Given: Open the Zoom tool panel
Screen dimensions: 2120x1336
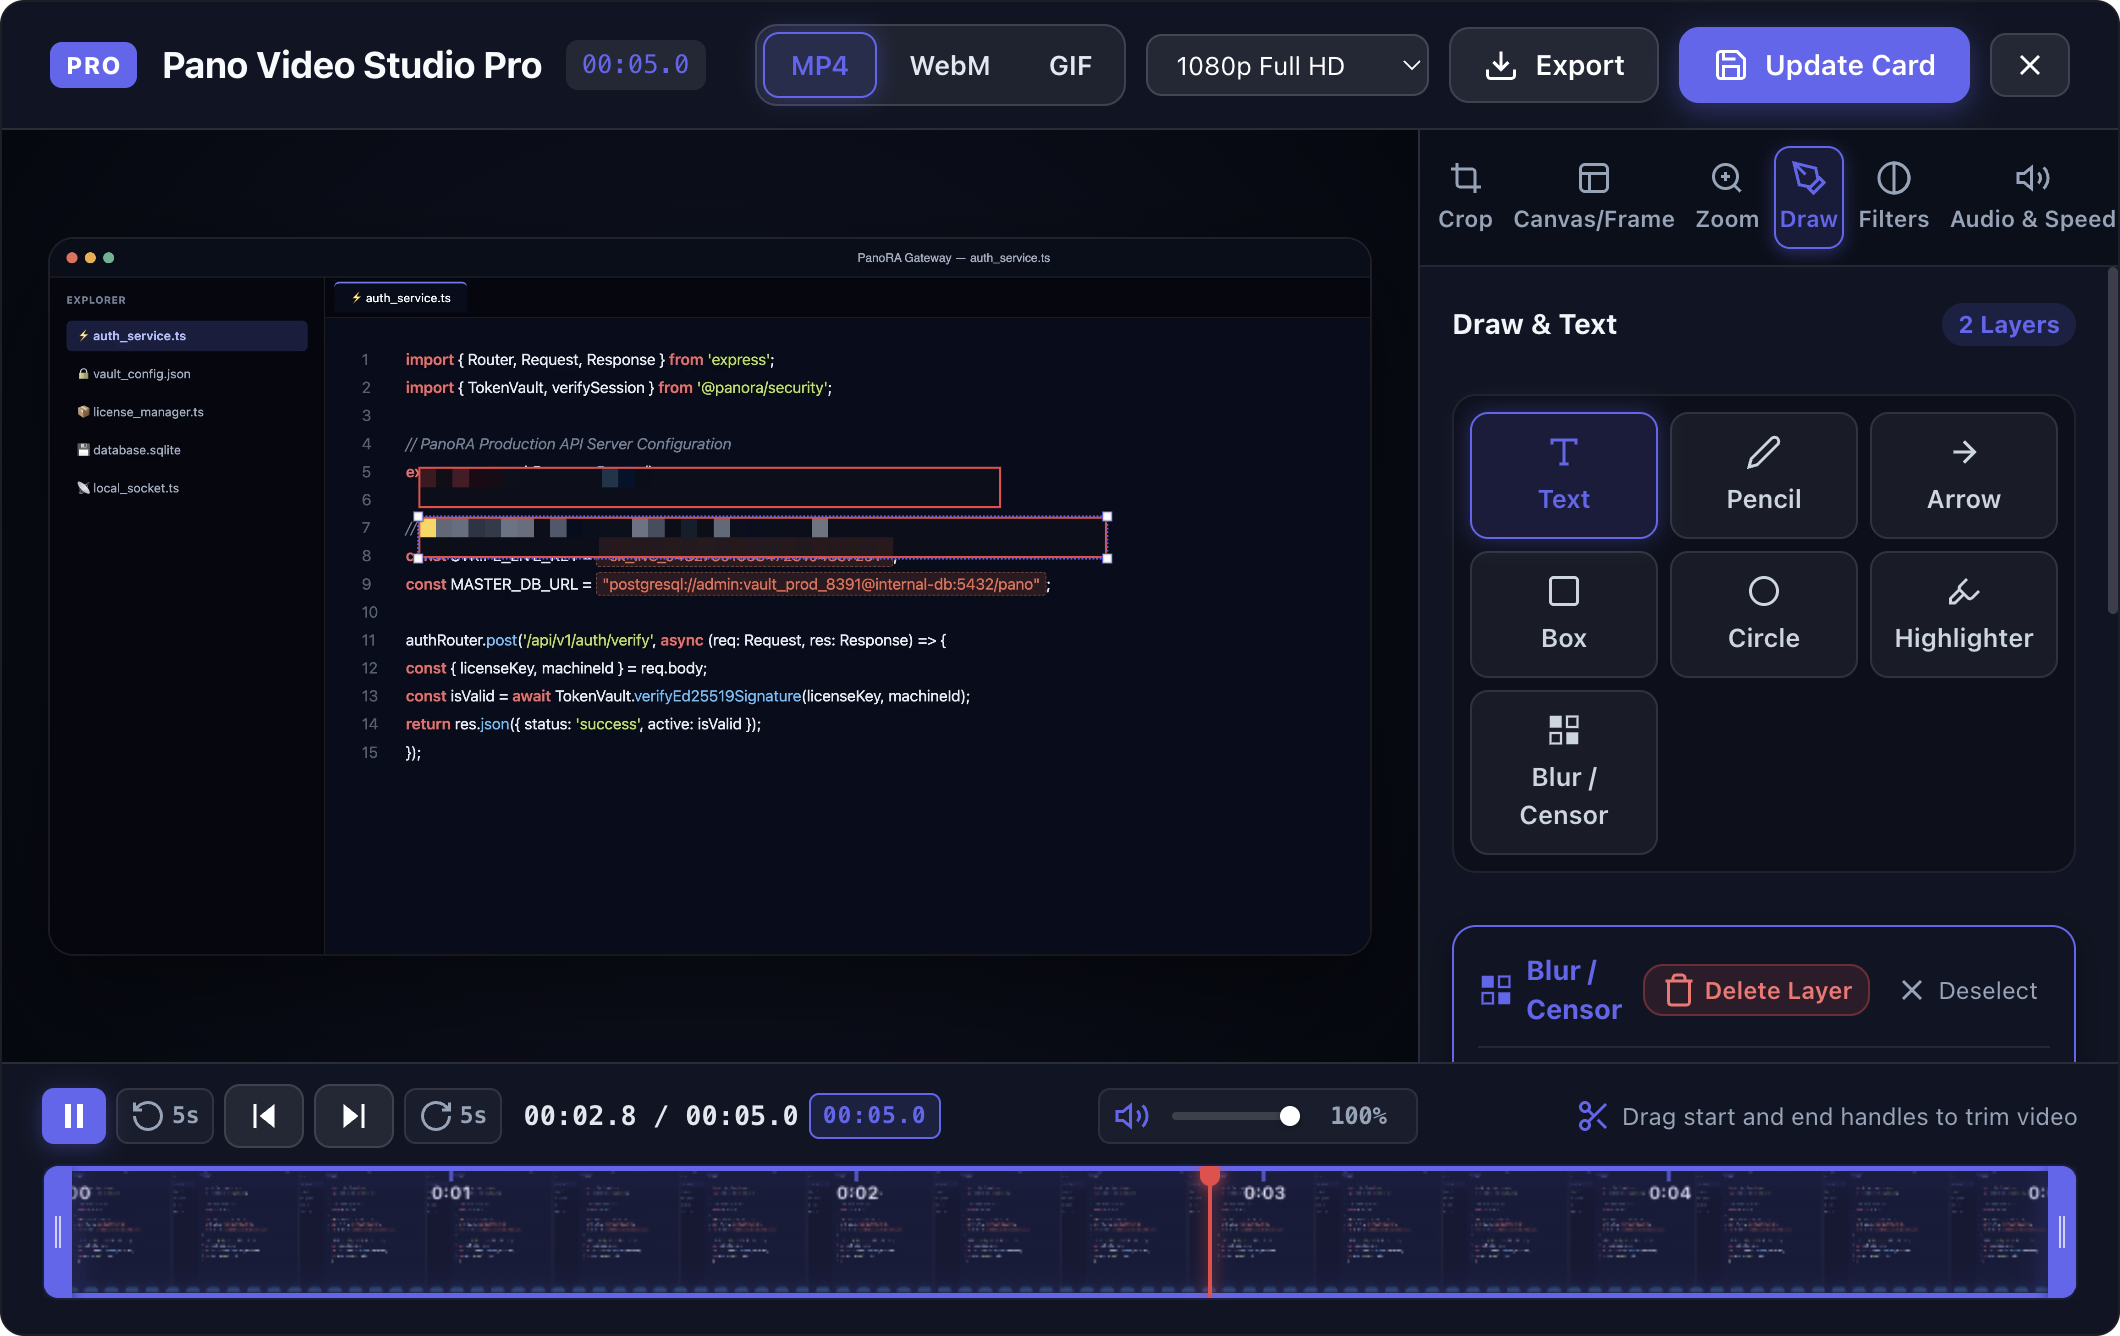Looking at the screenshot, I should 1727,197.
